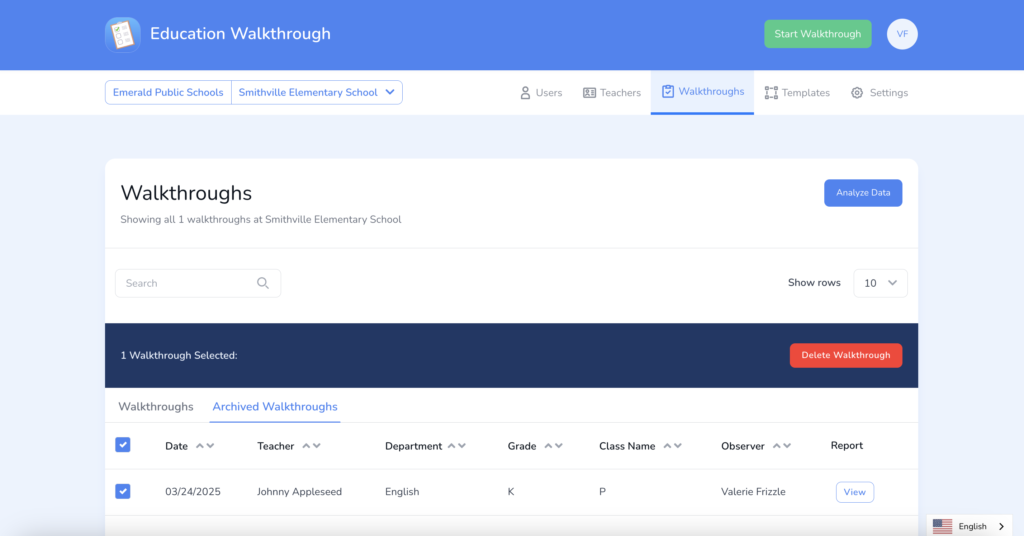Sort Class Name column descending arrow

[678, 446]
